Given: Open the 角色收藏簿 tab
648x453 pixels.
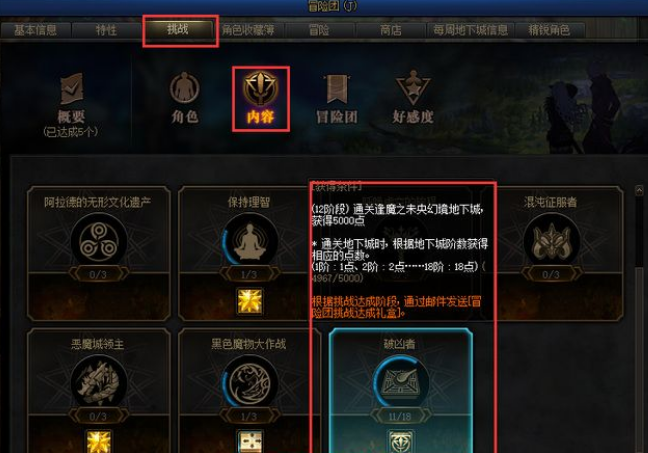Looking at the screenshot, I should point(248,30).
